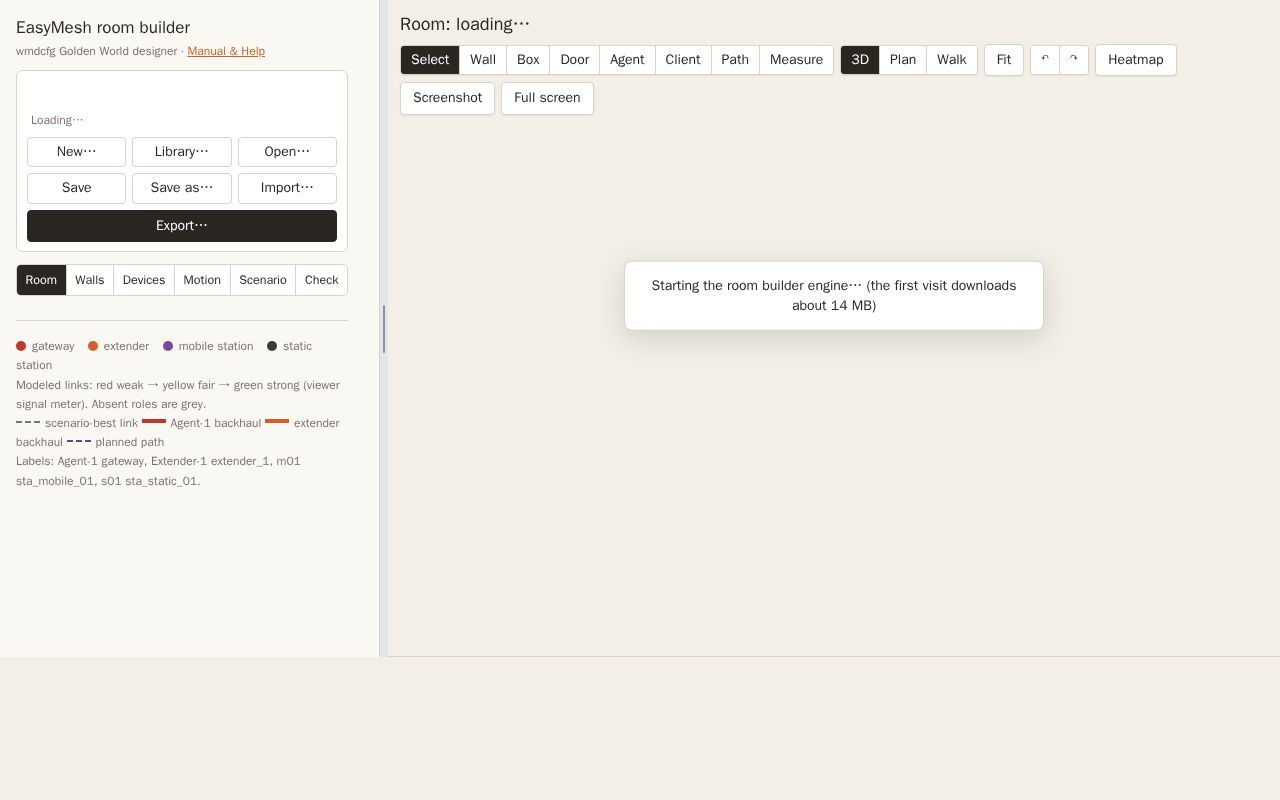Viewport: 1280px width, 800px height.
Task: Open the Check tab
Action: 321,280
